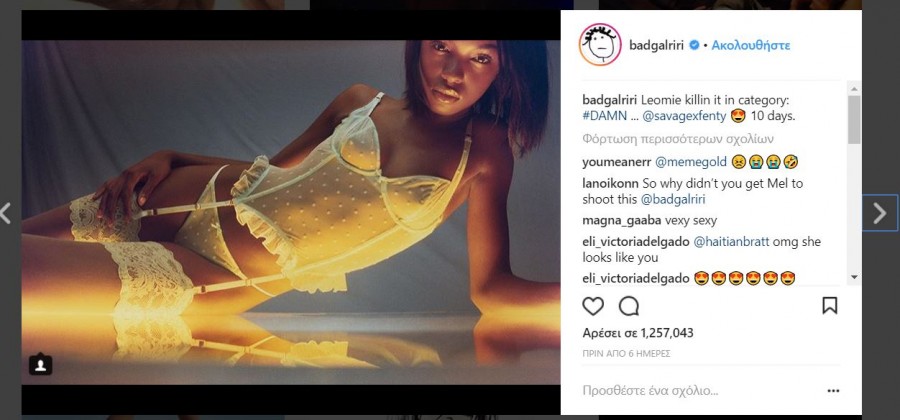Follow badgalriri with Ακολουθήστε button
This screenshot has height=420, width=900.
[751, 45]
